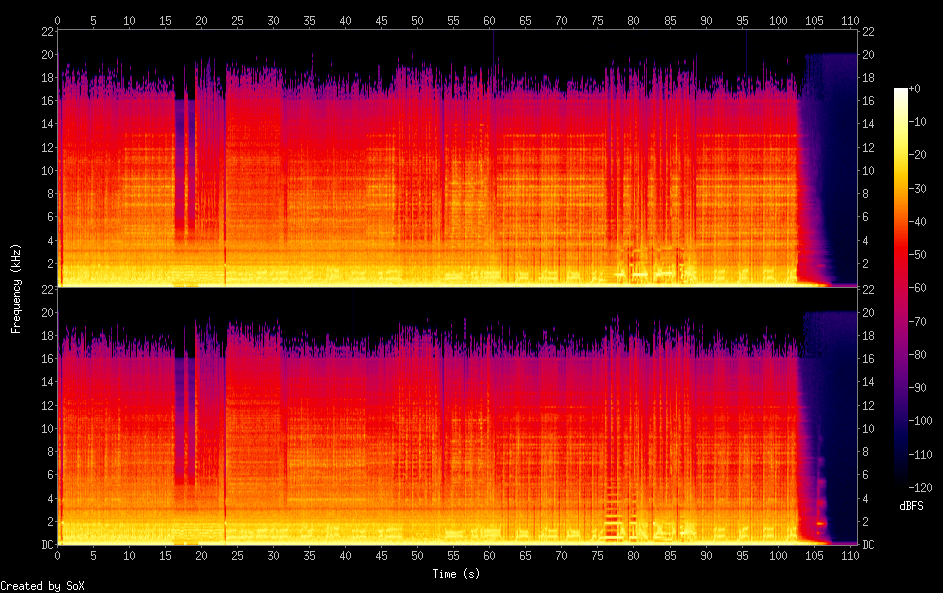943x593 pixels.
Task: Click the 95 tick on top time axis
Action: pos(742,20)
